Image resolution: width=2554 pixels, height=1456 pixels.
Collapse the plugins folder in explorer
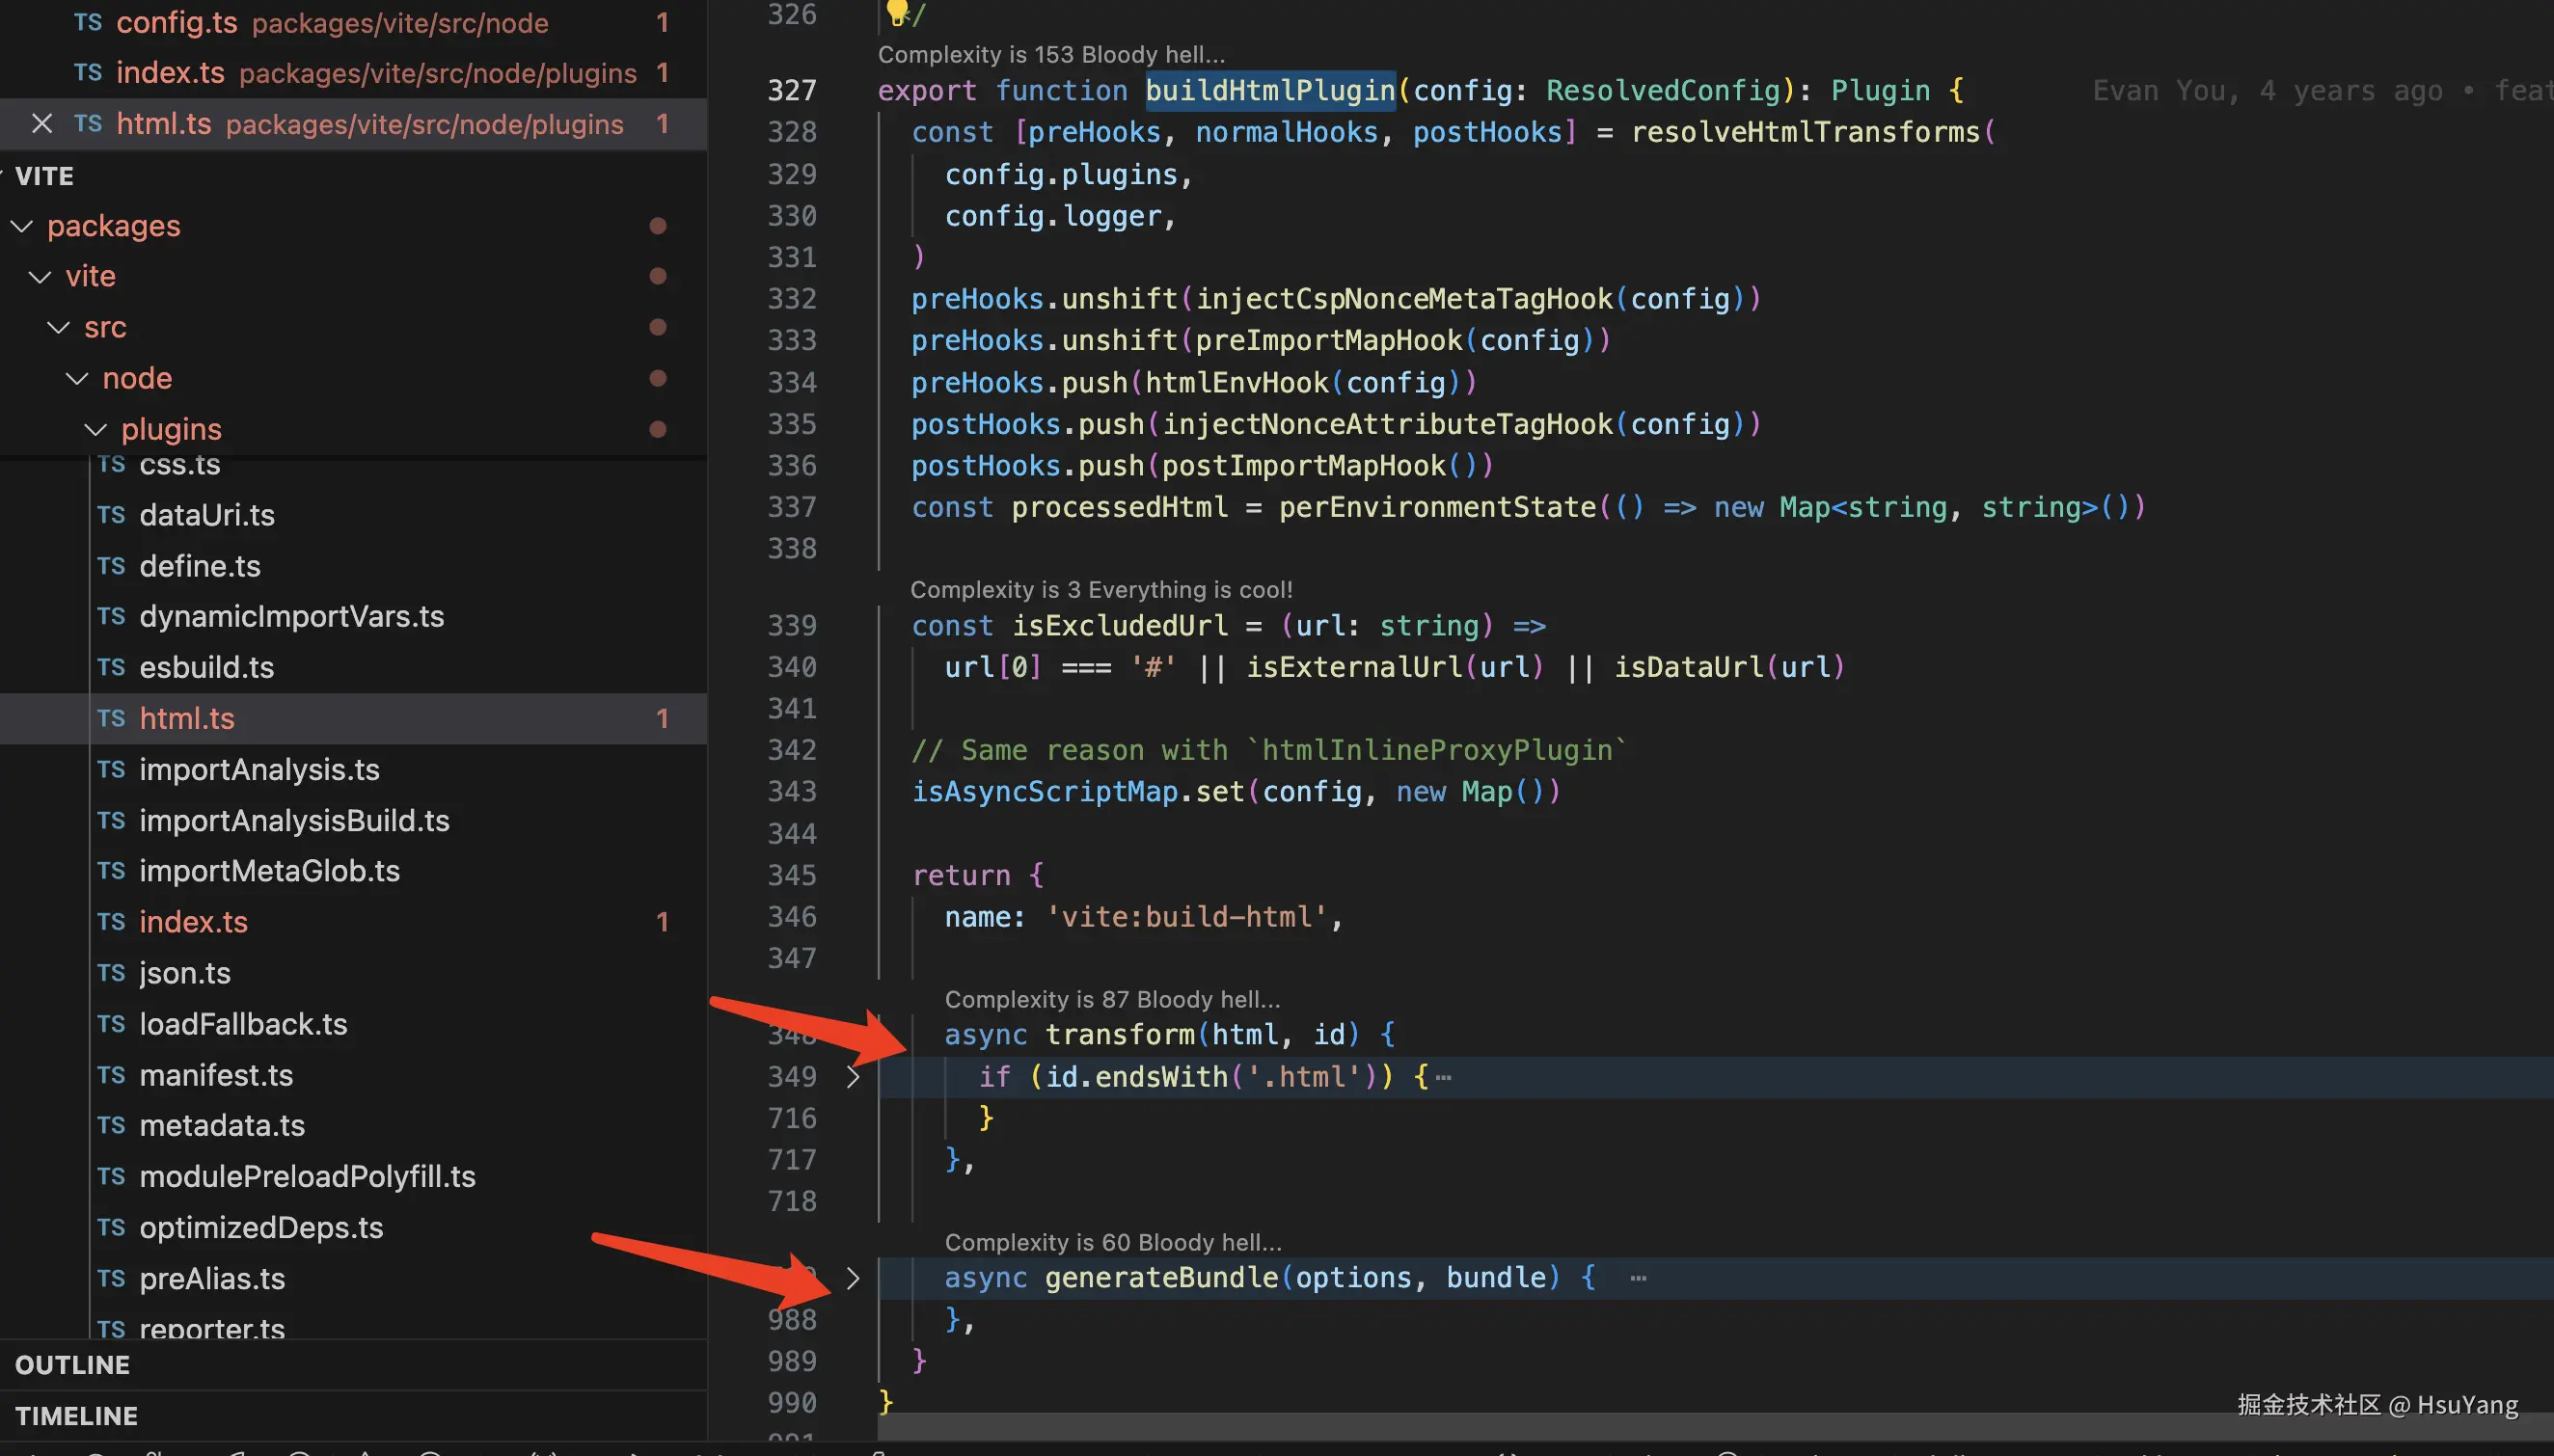(96, 430)
